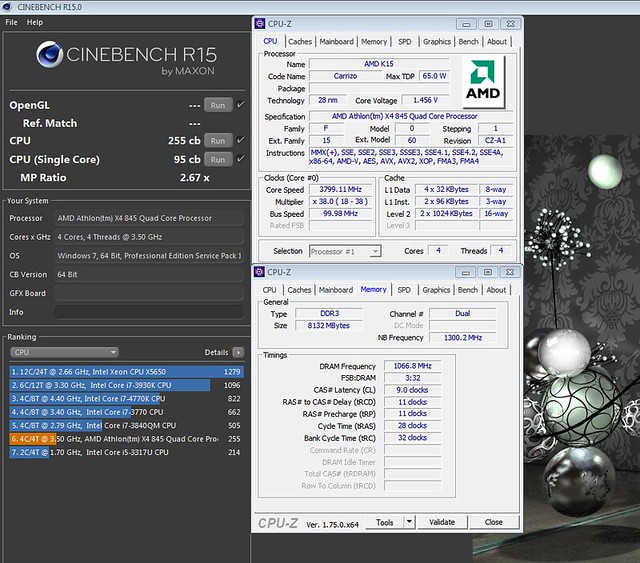The height and width of the screenshot is (563, 640).
Task: Select the highlighted AMD Athlon X4 845 ranking row
Action: 127,439
